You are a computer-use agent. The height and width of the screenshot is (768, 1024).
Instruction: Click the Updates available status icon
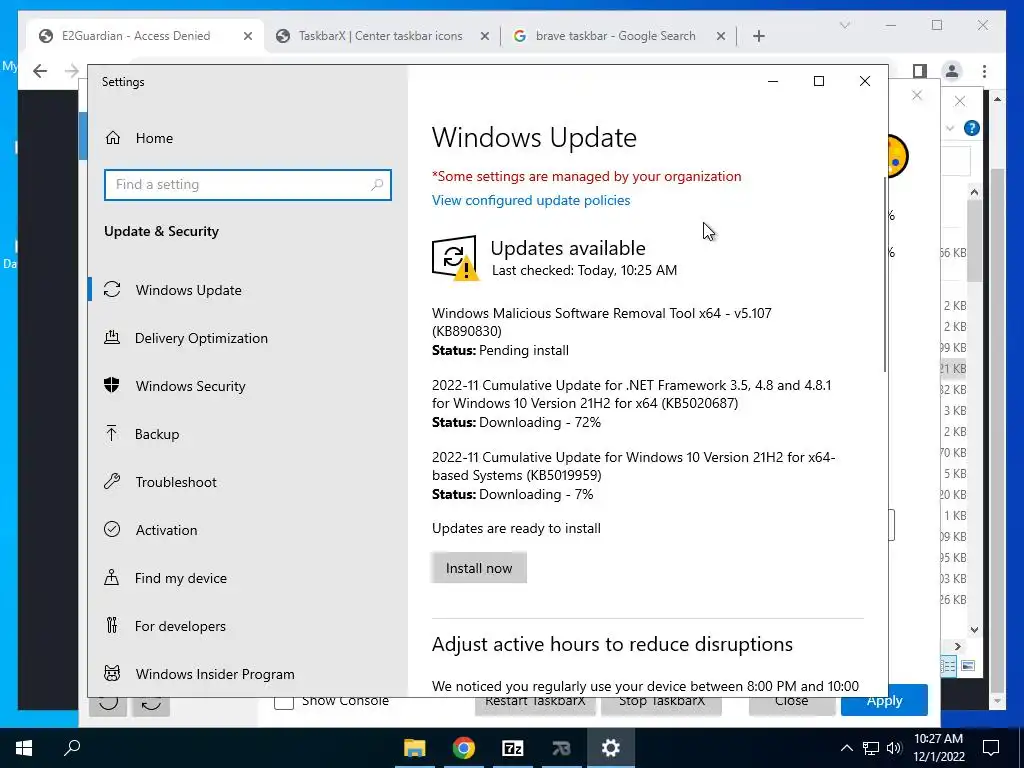[455, 258]
